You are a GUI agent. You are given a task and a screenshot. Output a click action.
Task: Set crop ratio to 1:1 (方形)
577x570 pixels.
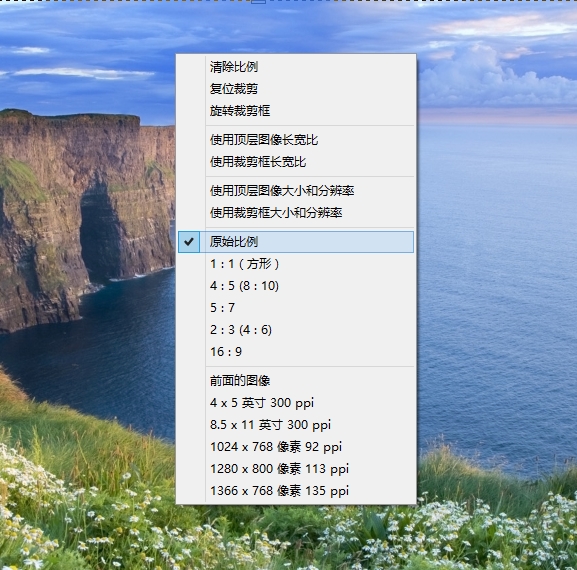pyautogui.click(x=296, y=264)
